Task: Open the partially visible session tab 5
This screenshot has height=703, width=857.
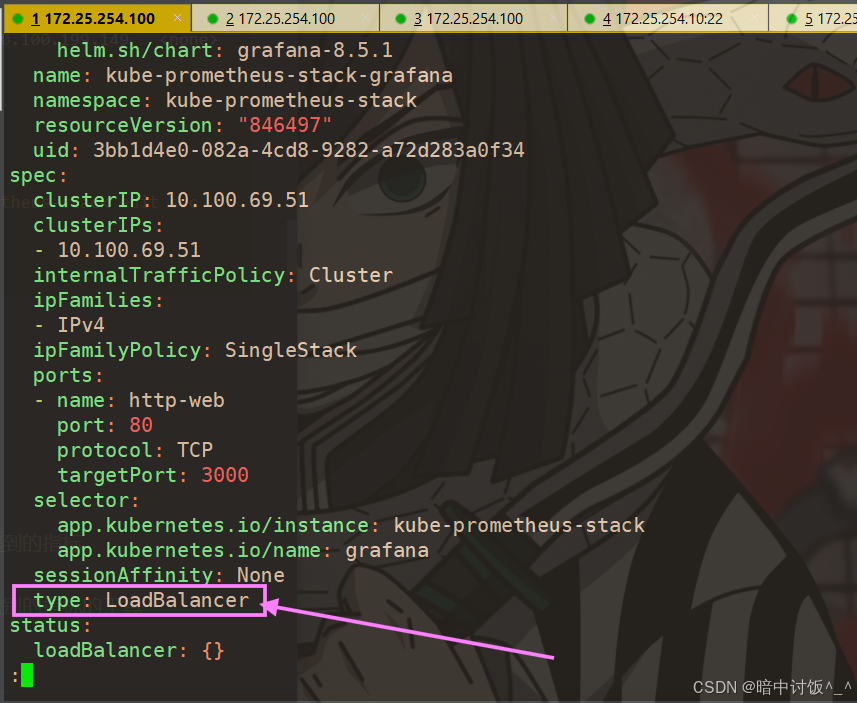Action: pyautogui.click(x=813, y=19)
